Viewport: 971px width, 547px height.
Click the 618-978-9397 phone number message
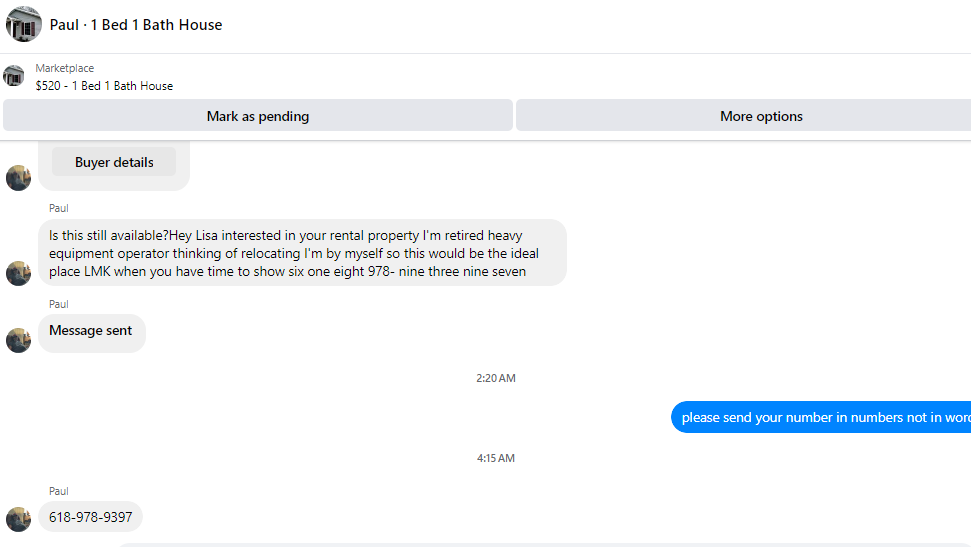tap(90, 517)
